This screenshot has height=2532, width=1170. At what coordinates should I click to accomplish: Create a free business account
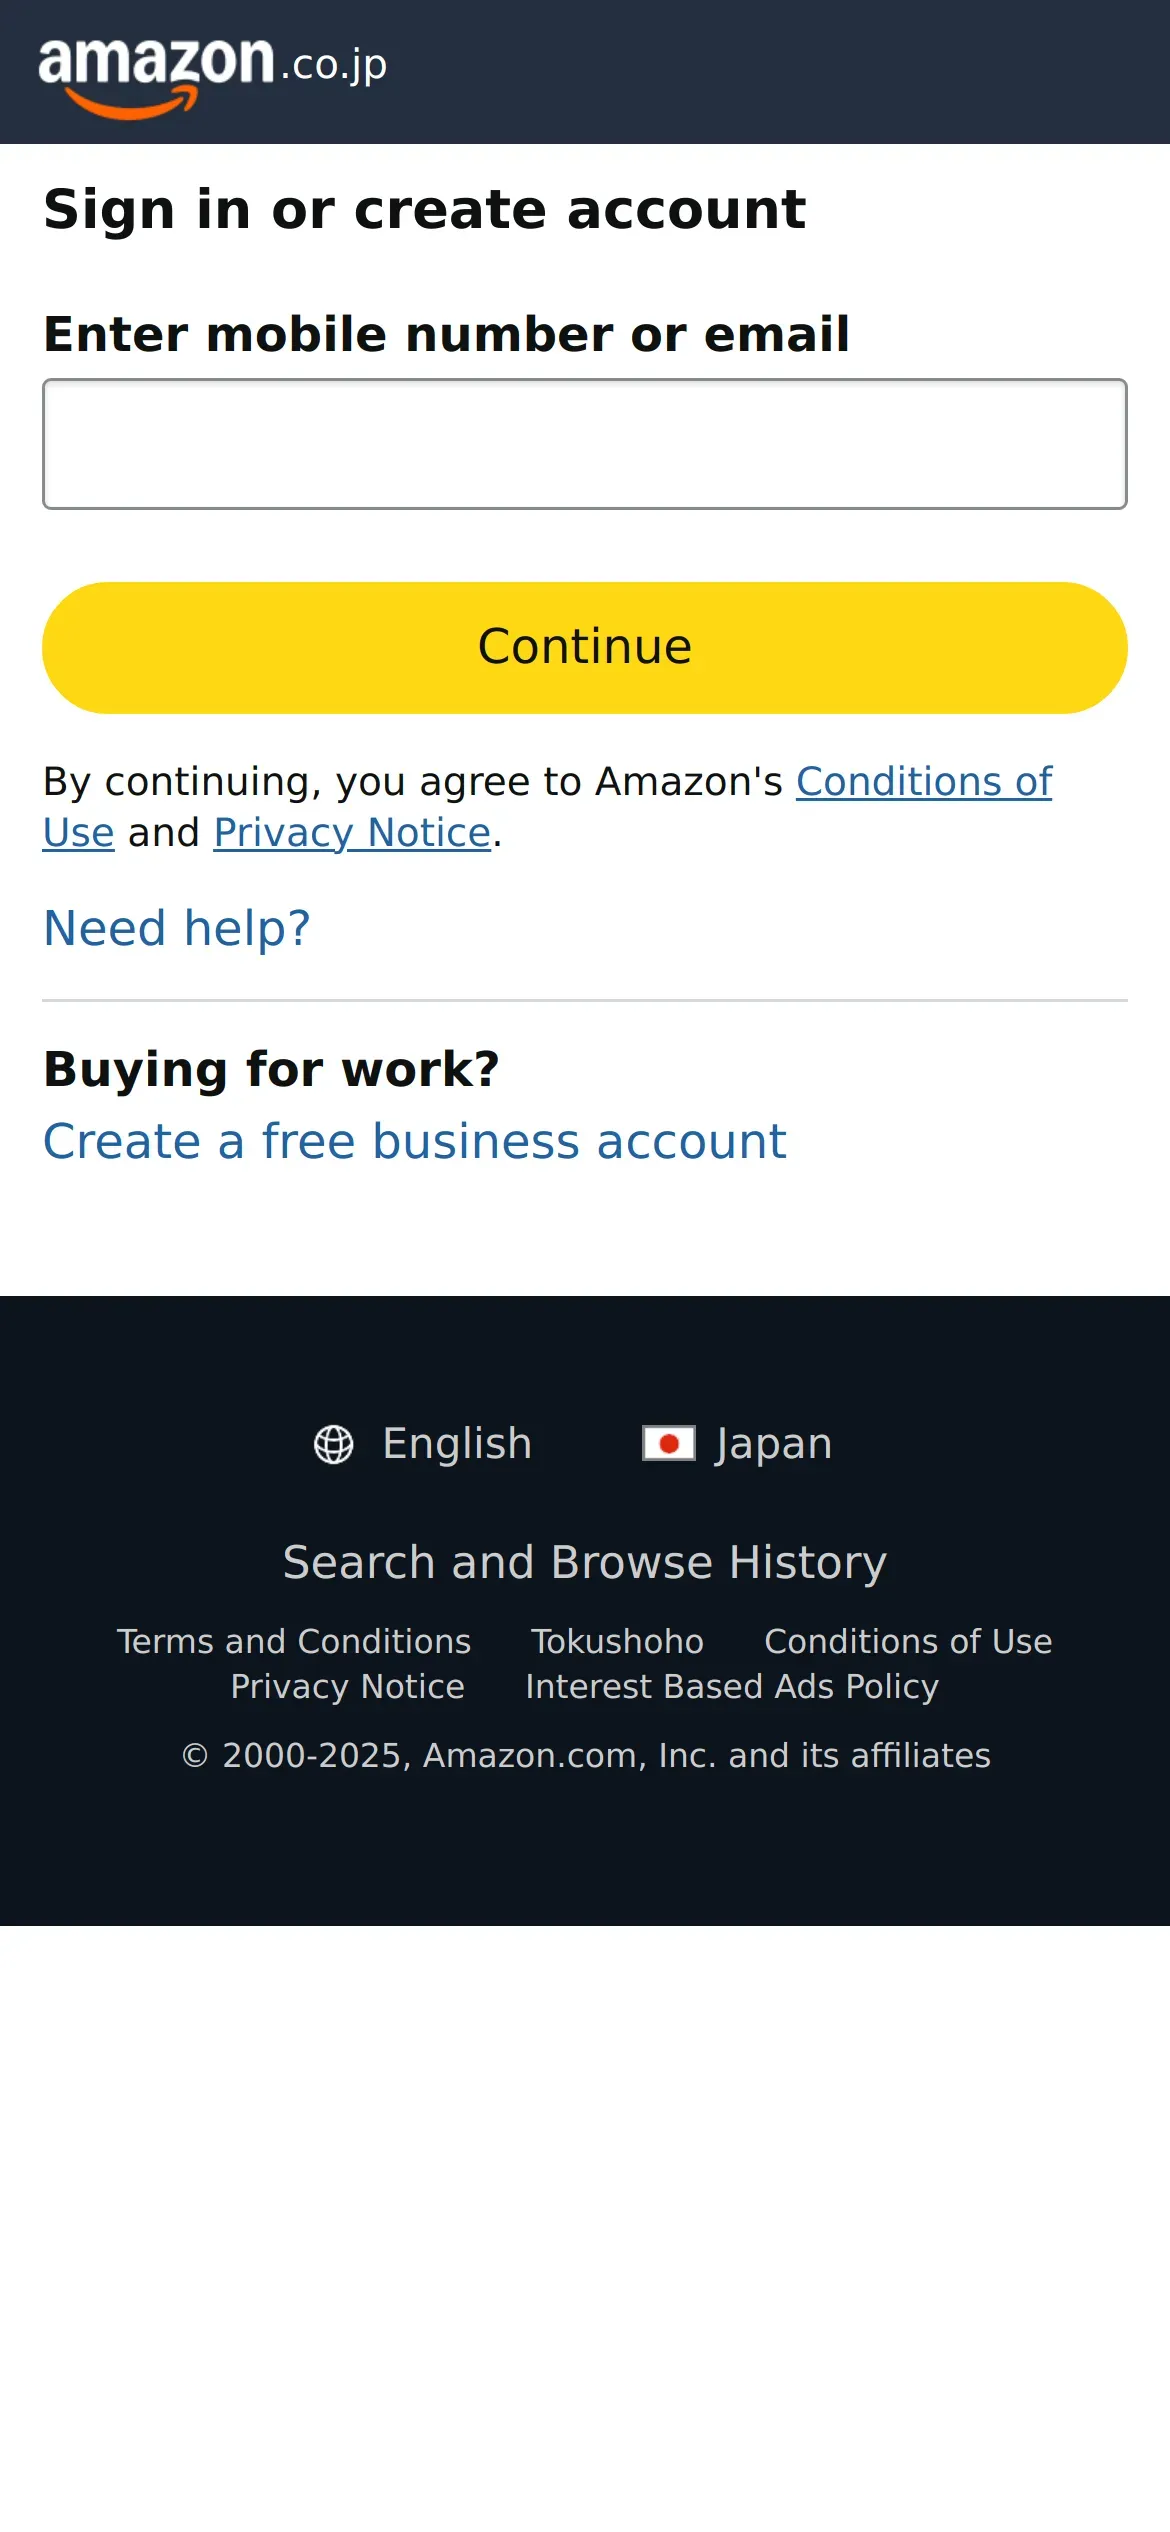[414, 1141]
